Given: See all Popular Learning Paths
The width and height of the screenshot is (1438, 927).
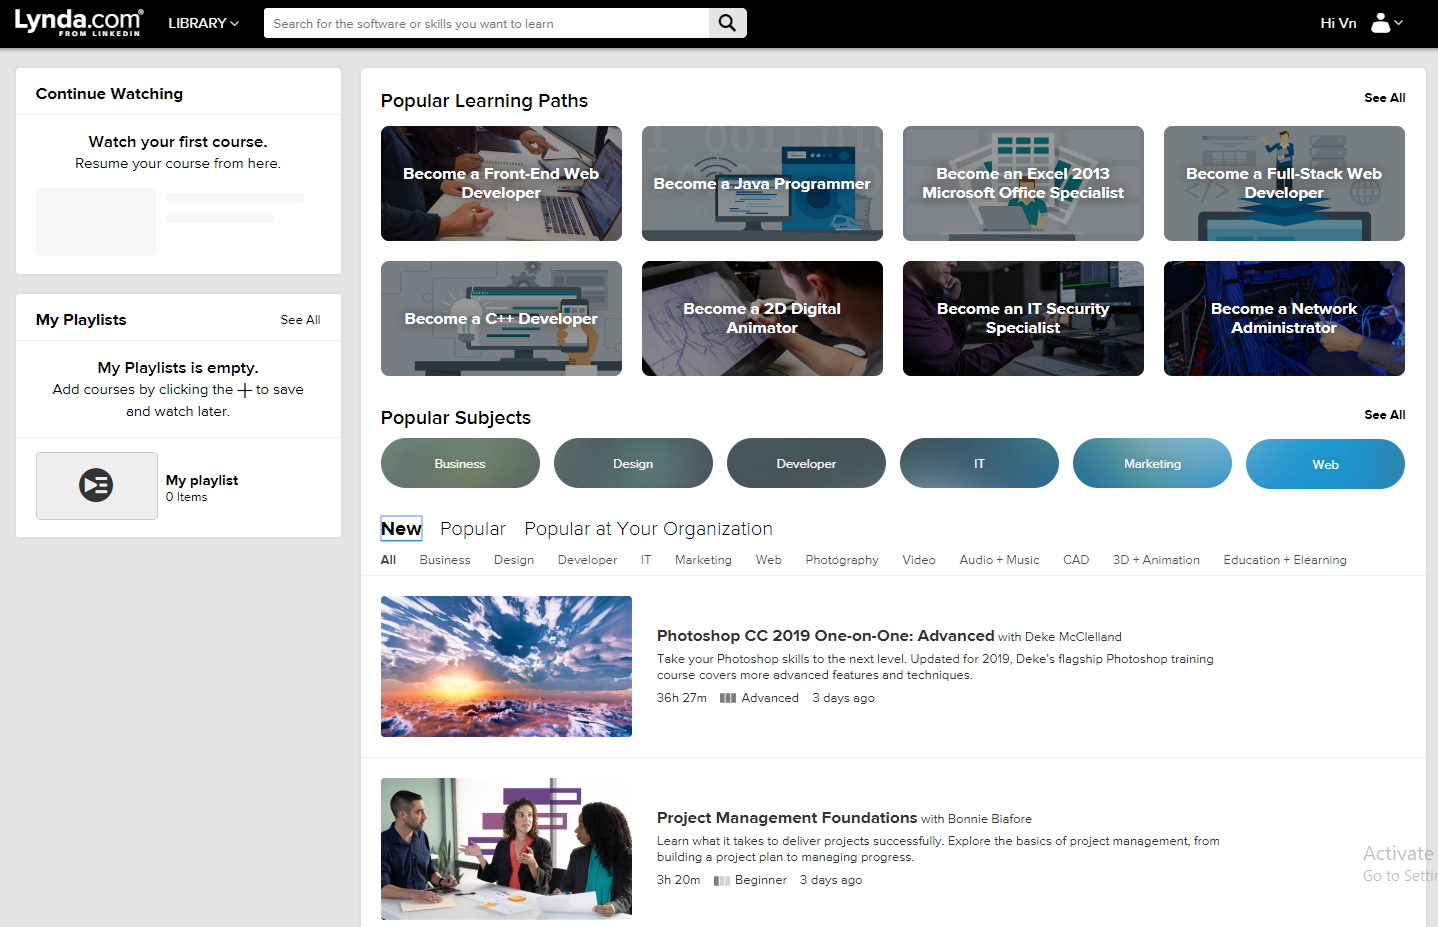Looking at the screenshot, I should click(x=1385, y=98).
